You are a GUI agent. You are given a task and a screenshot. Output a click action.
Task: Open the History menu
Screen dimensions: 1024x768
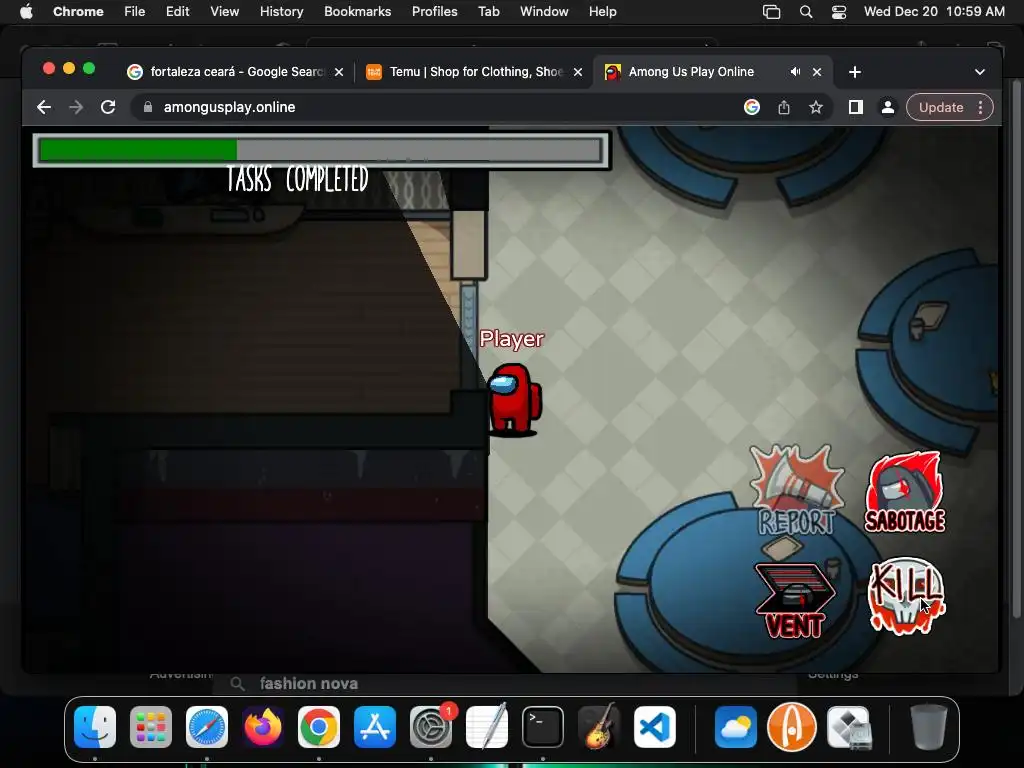click(281, 12)
